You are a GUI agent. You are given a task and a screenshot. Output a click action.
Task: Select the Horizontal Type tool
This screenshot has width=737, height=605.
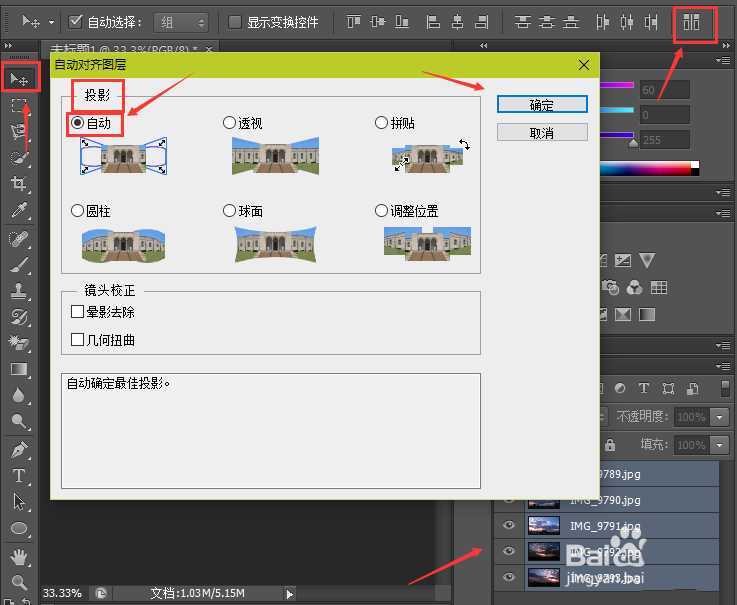click(19, 475)
